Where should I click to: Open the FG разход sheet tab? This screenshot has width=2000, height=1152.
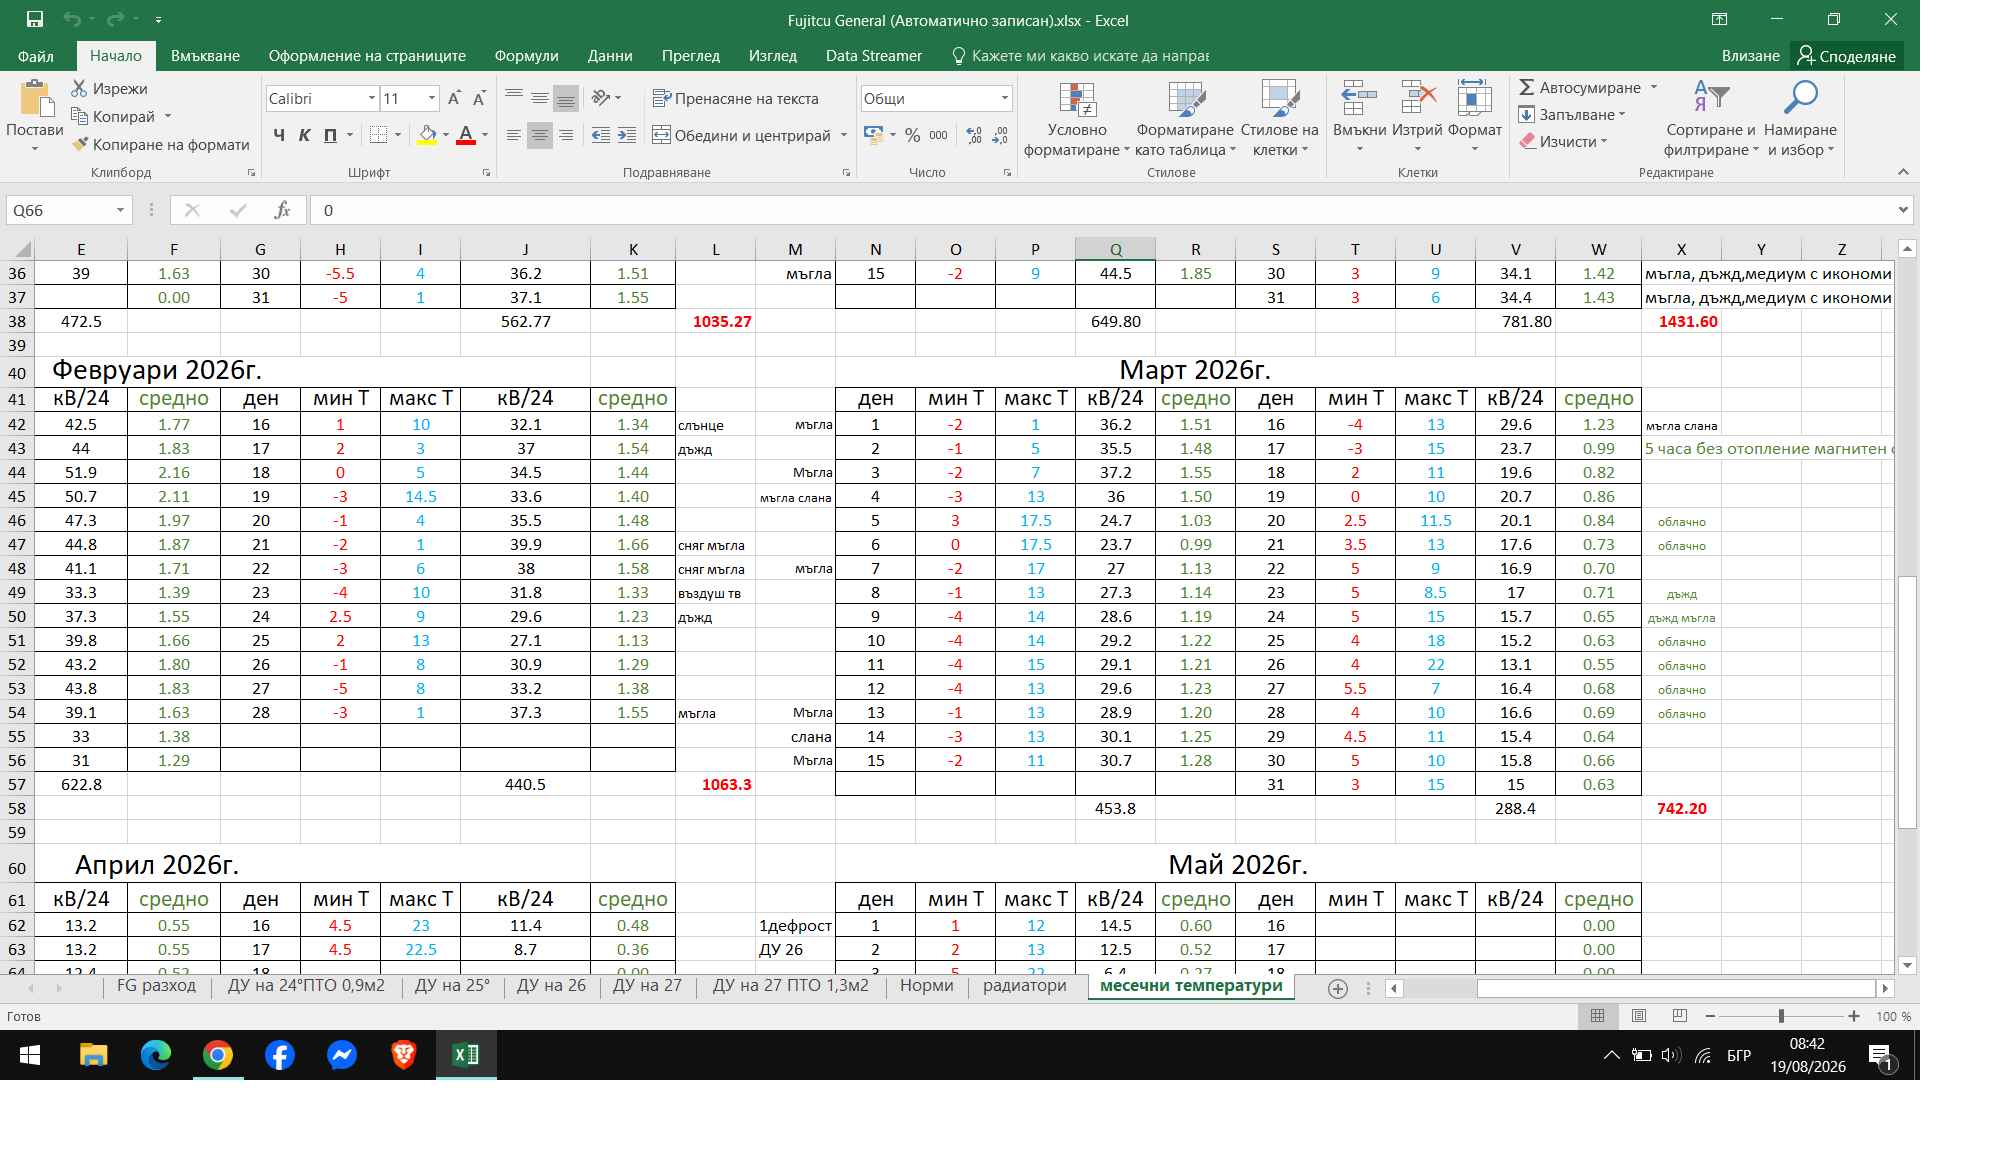pos(156,986)
